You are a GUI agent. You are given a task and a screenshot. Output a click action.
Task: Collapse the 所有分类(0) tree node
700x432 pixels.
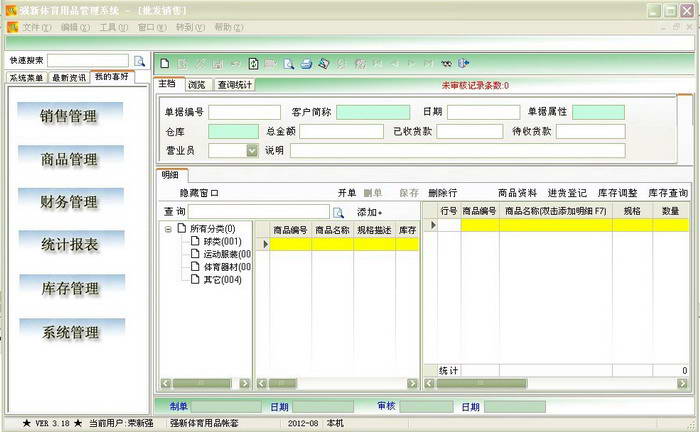(168, 229)
